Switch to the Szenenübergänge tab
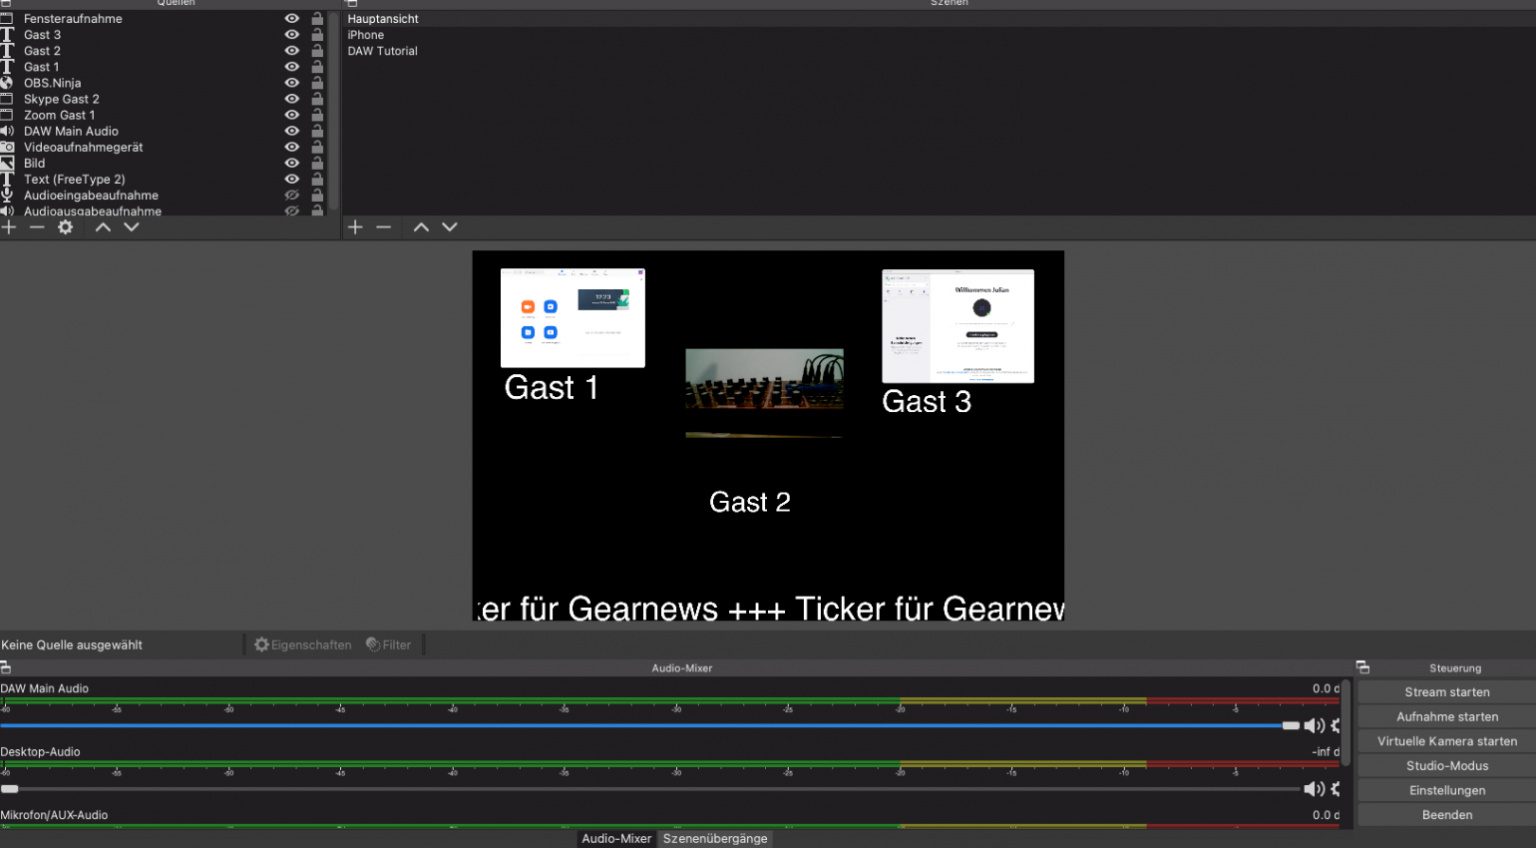Viewport: 1536px width, 848px height. (715, 839)
